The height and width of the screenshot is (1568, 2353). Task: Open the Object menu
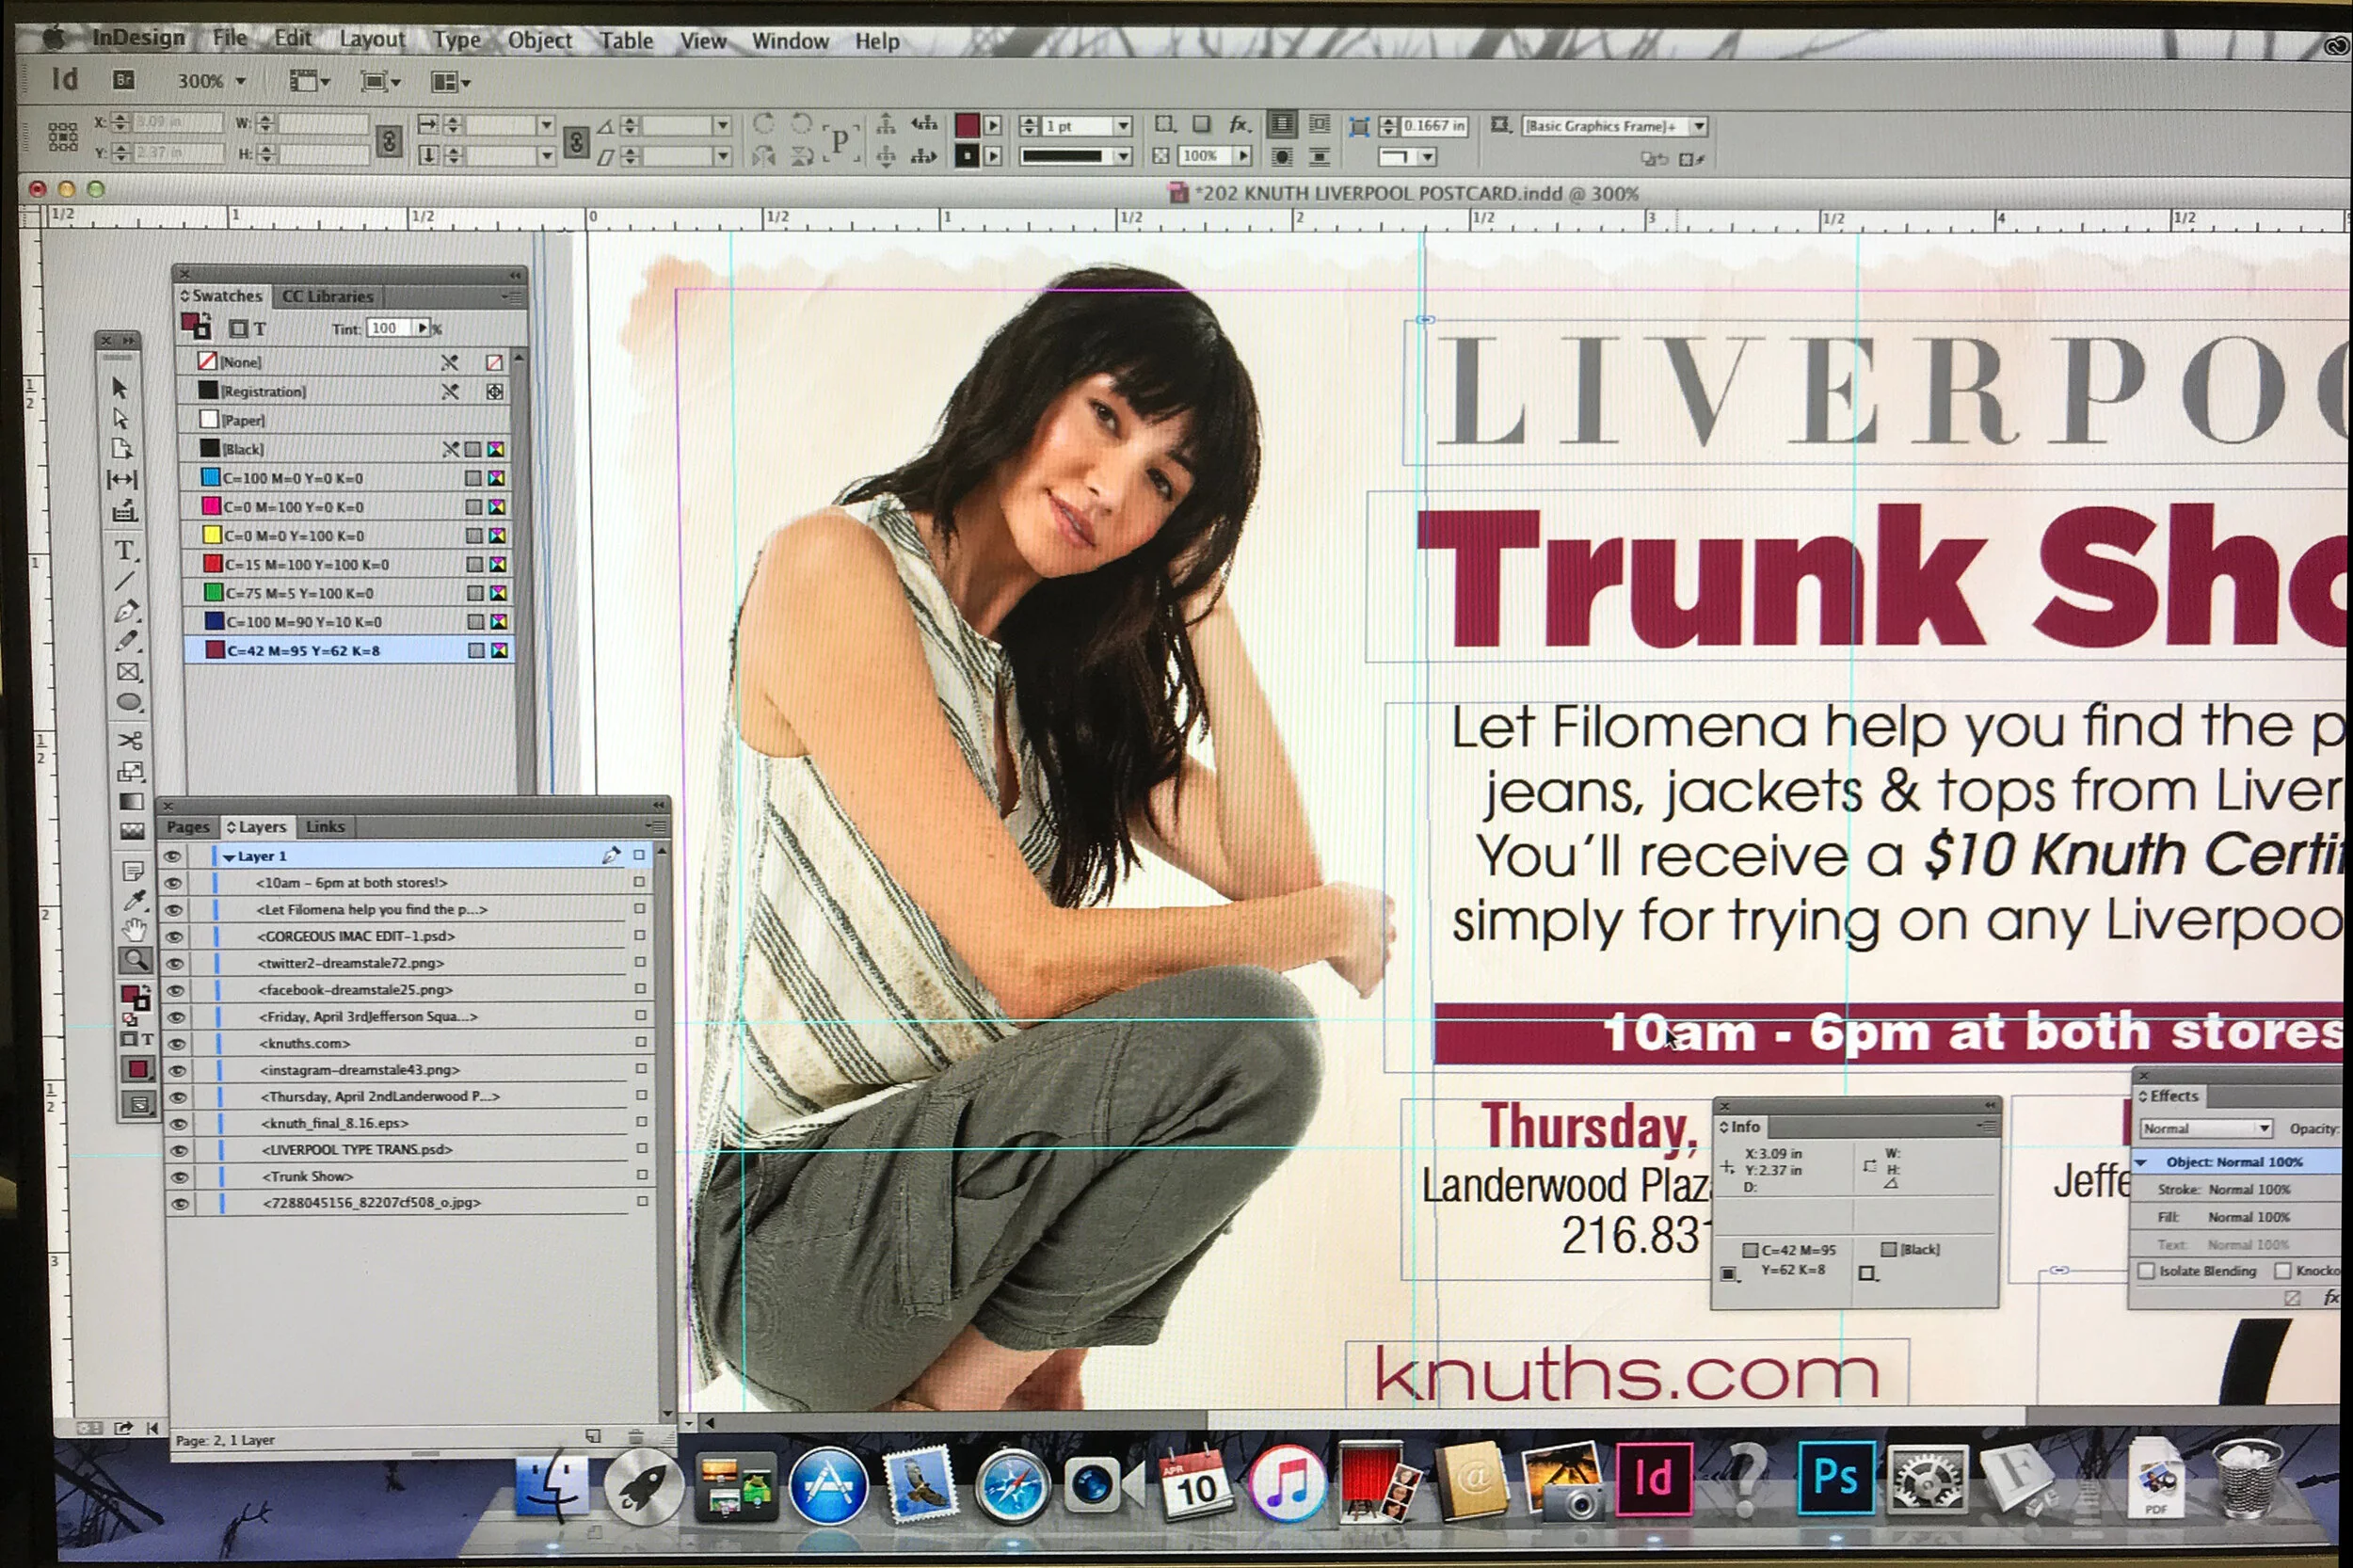(x=539, y=40)
